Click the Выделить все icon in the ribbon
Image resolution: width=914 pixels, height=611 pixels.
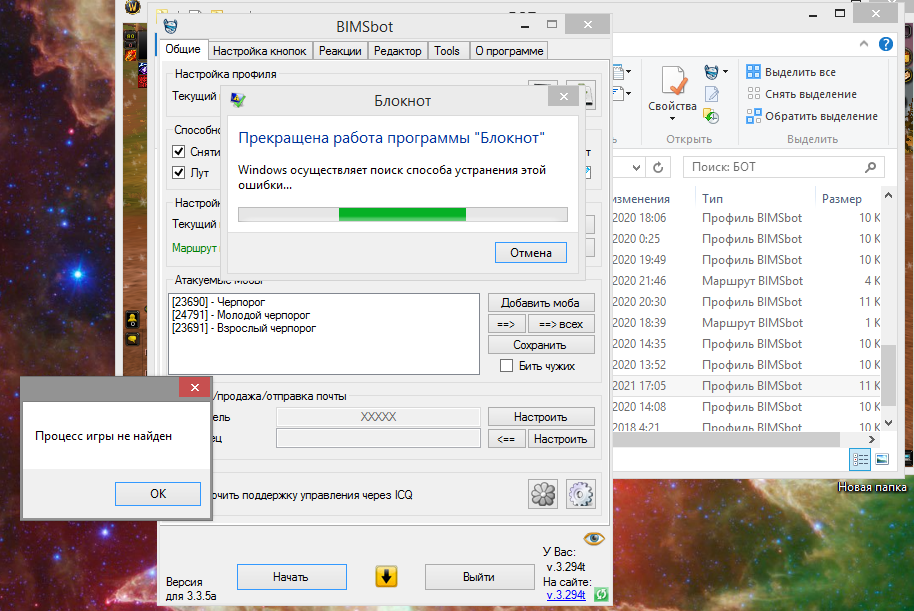(754, 73)
